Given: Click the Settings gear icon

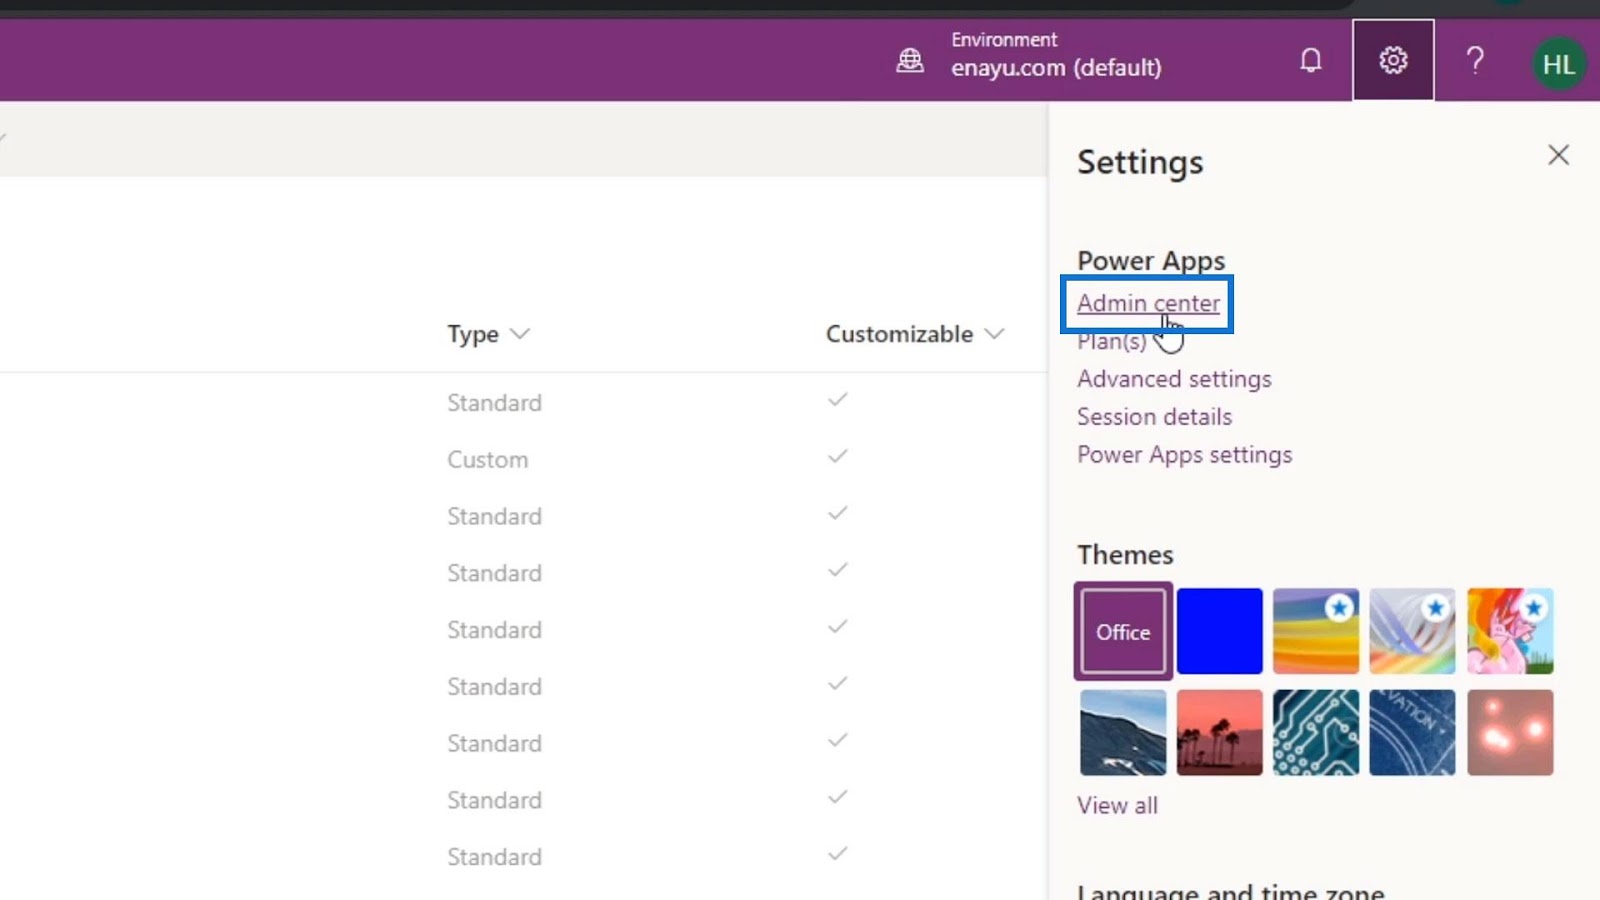Looking at the screenshot, I should coord(1393,60).
